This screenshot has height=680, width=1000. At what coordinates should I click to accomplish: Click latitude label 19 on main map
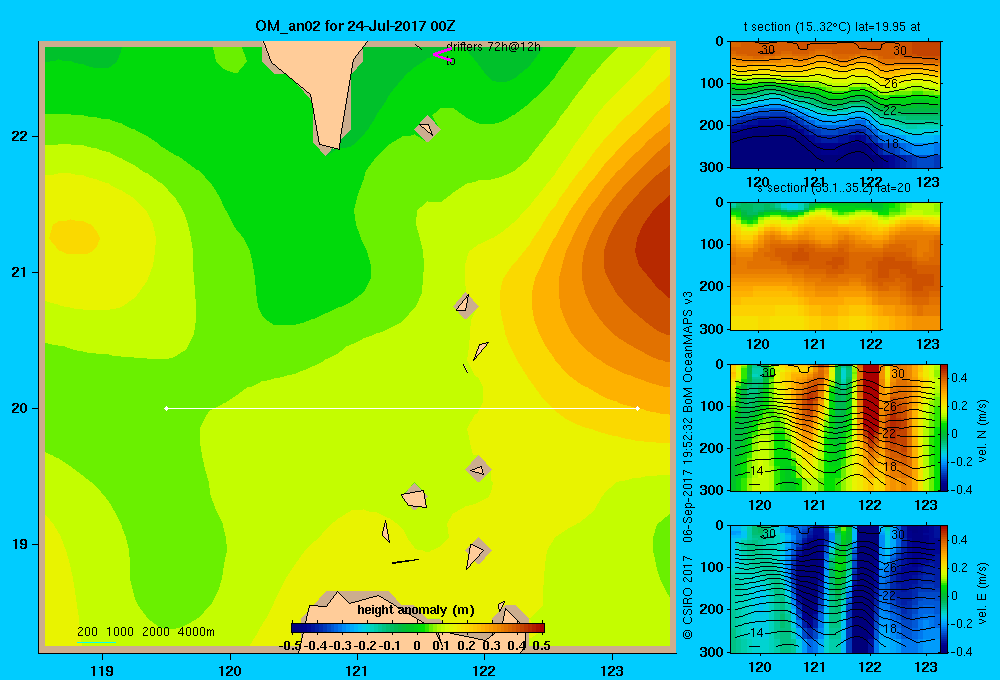pos(20,544)
